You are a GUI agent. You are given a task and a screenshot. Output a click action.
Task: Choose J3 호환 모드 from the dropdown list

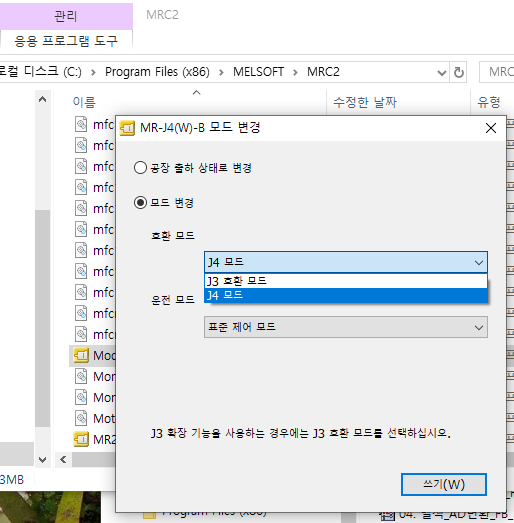tap(346, 281)
